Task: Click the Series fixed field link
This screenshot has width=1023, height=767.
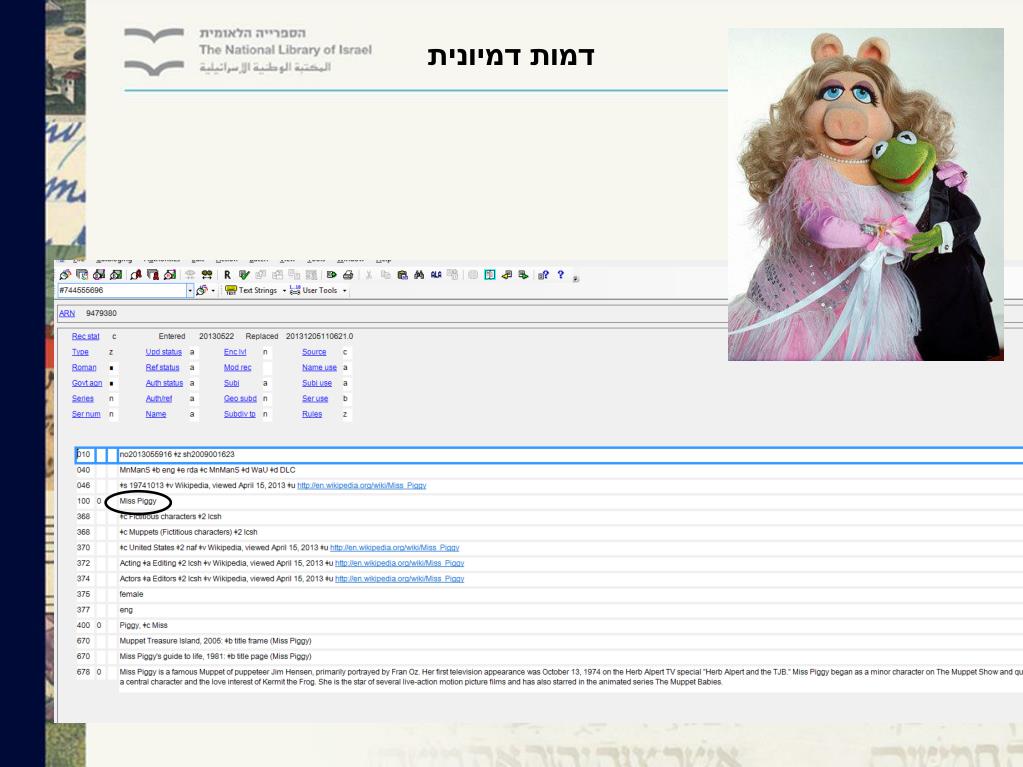Action: click(82, 399)
